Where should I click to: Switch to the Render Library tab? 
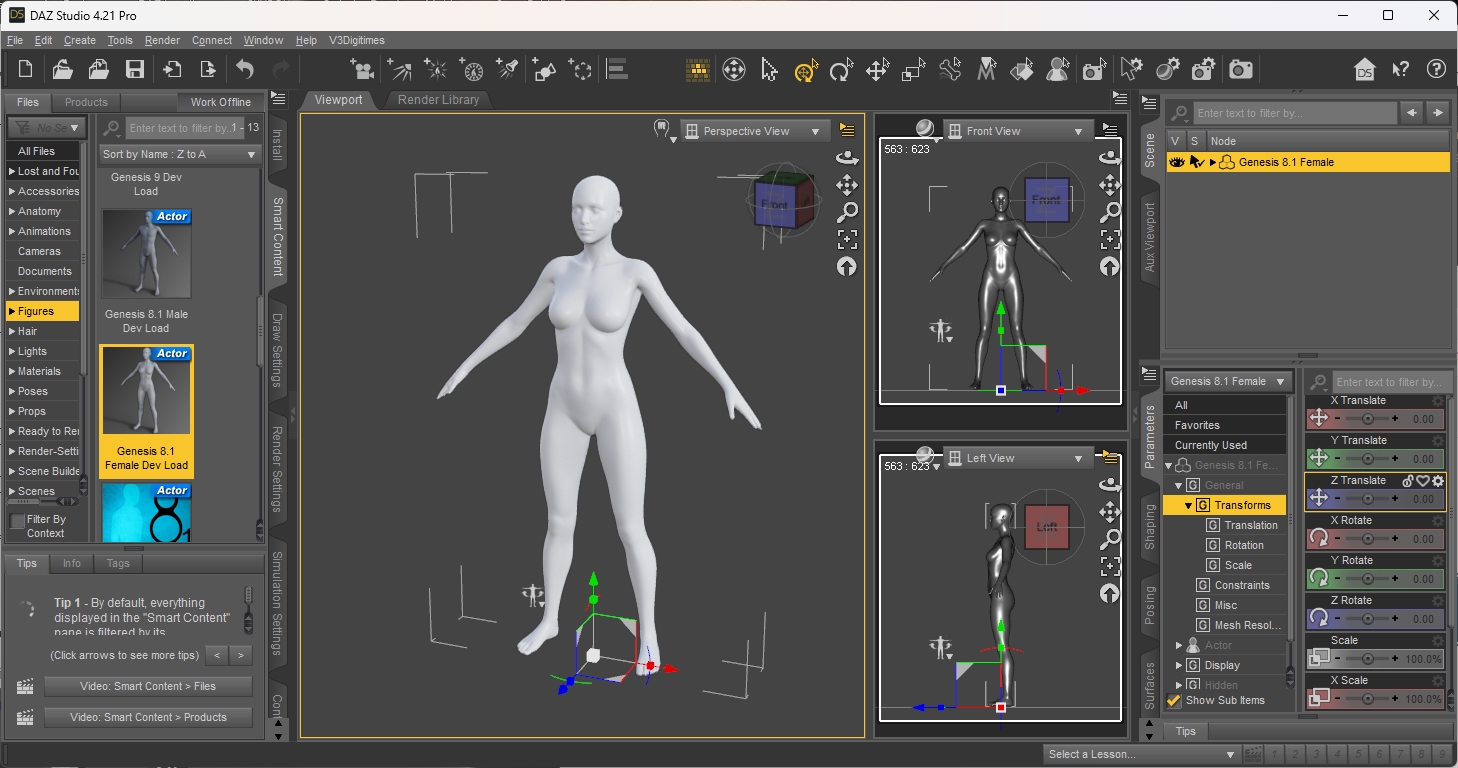click(x=438, y=100)
